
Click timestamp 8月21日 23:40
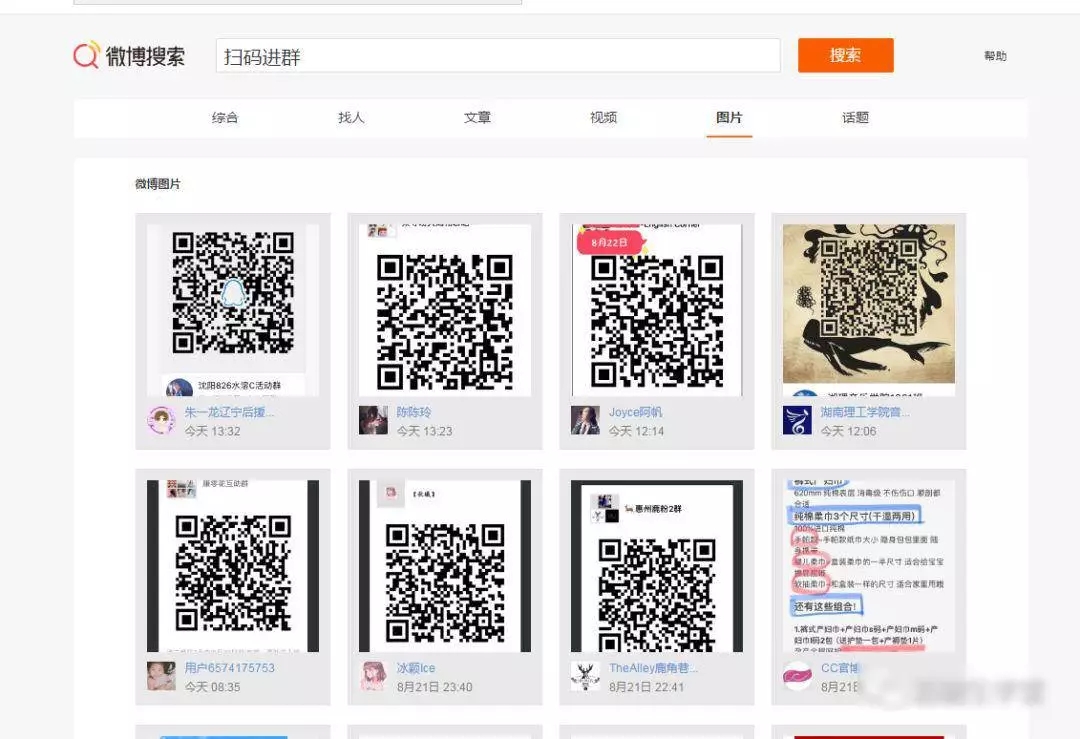point(435,687)
